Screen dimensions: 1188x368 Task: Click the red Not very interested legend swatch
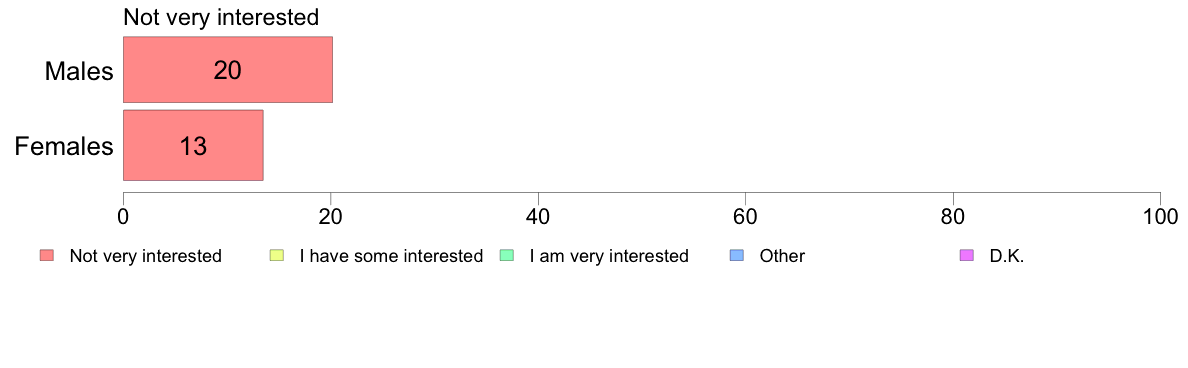(47, 256)
